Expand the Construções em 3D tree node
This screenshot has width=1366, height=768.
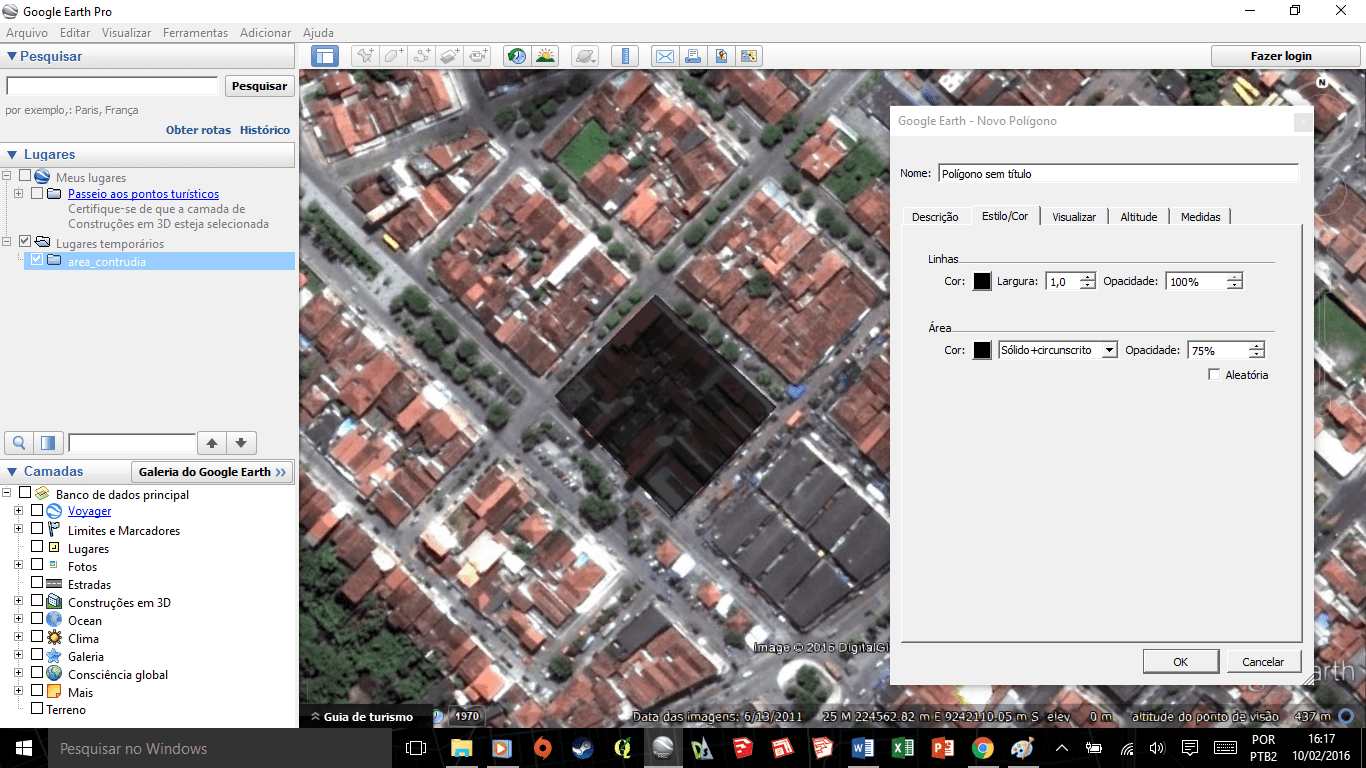click(x=18, y=602)
